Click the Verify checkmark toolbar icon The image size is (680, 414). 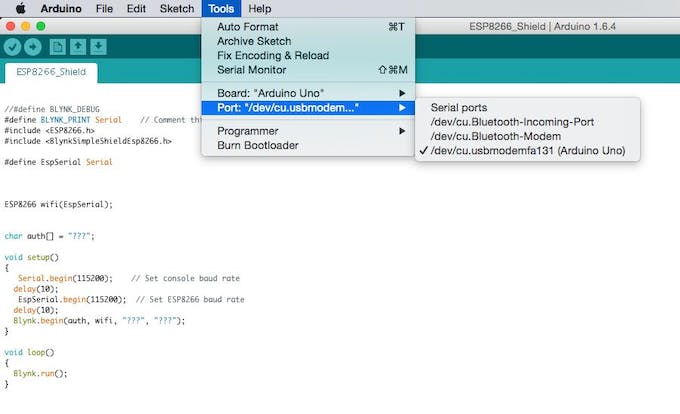point(13,47)
